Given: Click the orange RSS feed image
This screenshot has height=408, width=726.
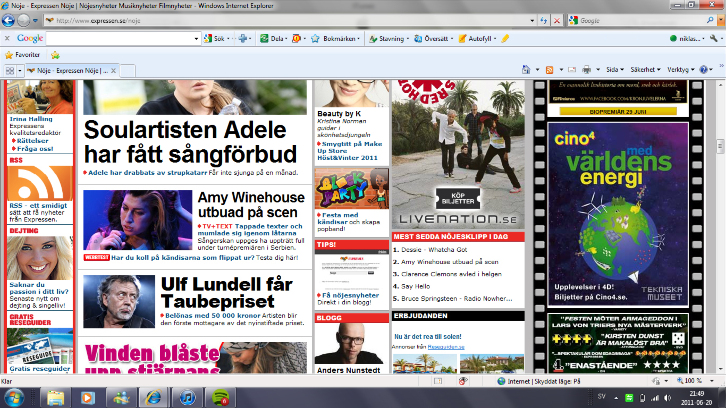Looking at the screenshot, I should click(x=40, y=183).
